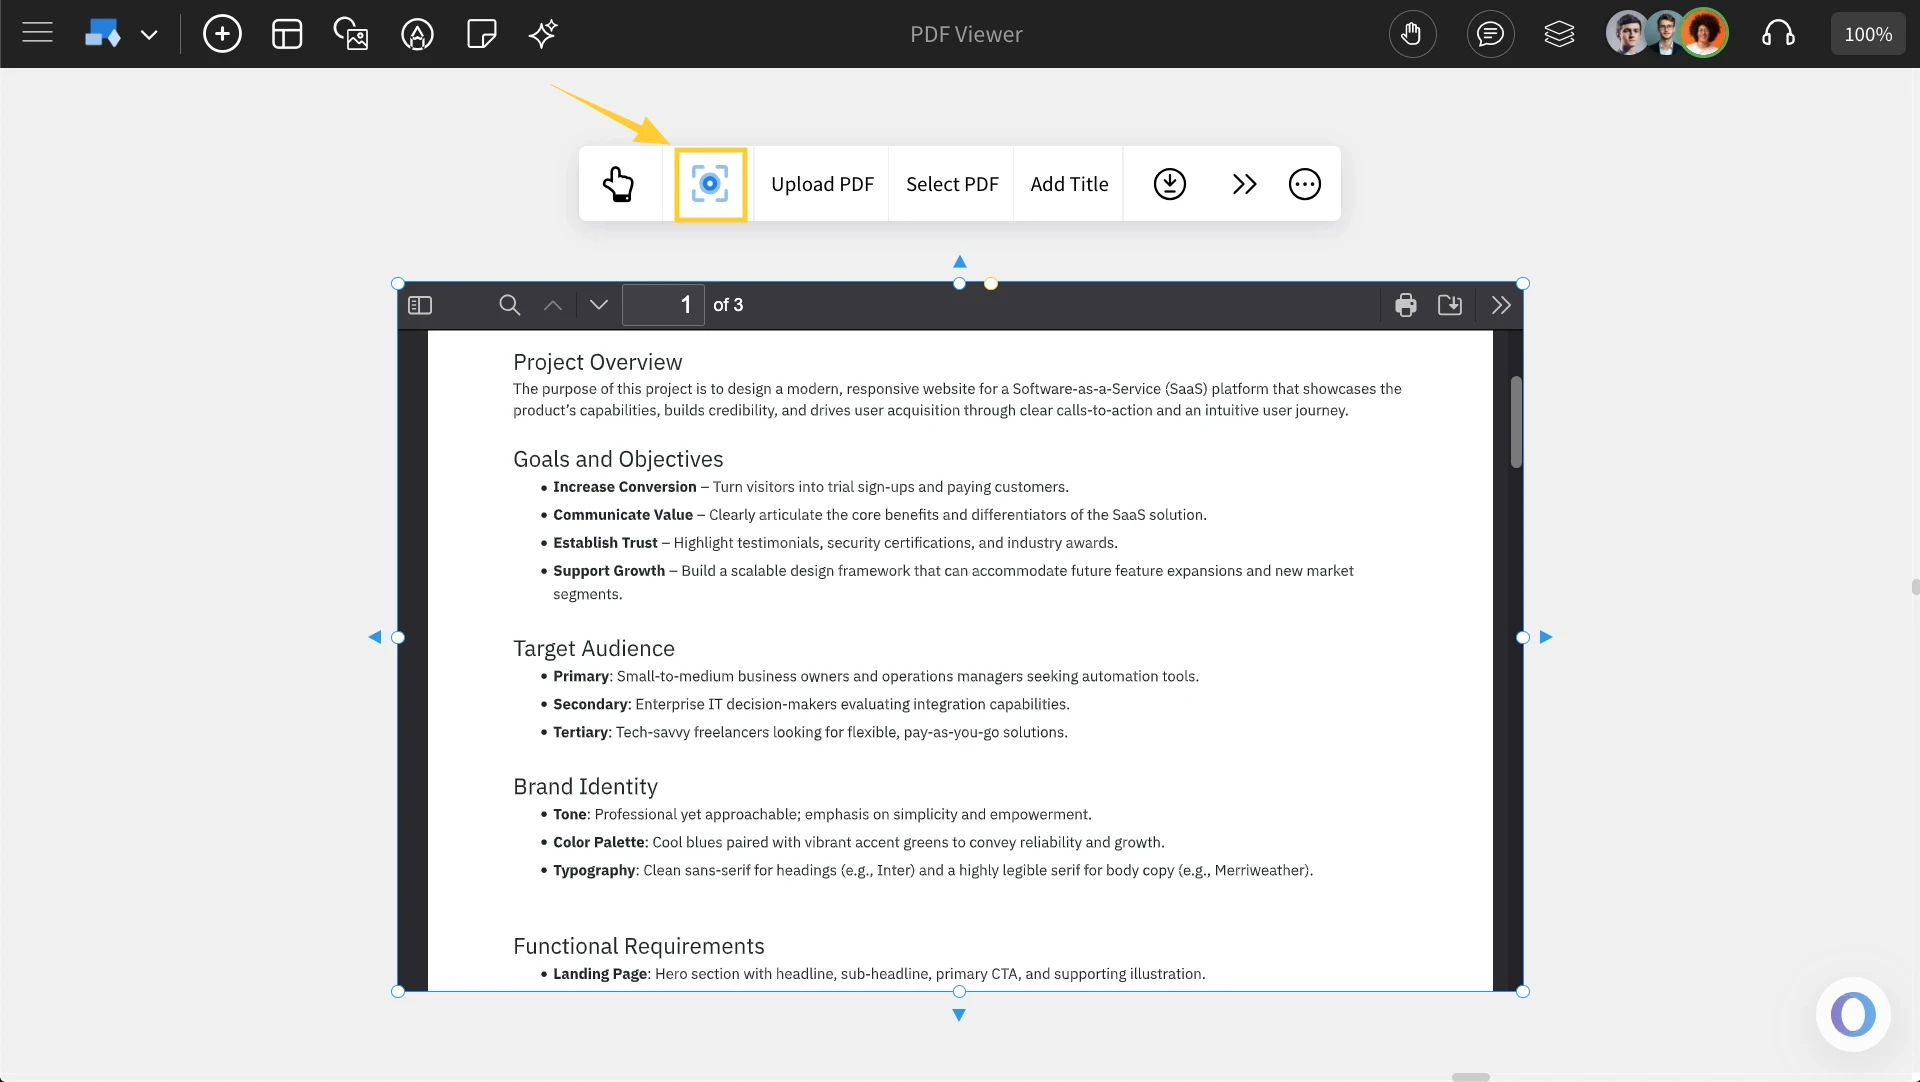1920x1082 pixels.
Task: Switch to the pointer tool in floating toolbar
Action: tap(620, 184)
